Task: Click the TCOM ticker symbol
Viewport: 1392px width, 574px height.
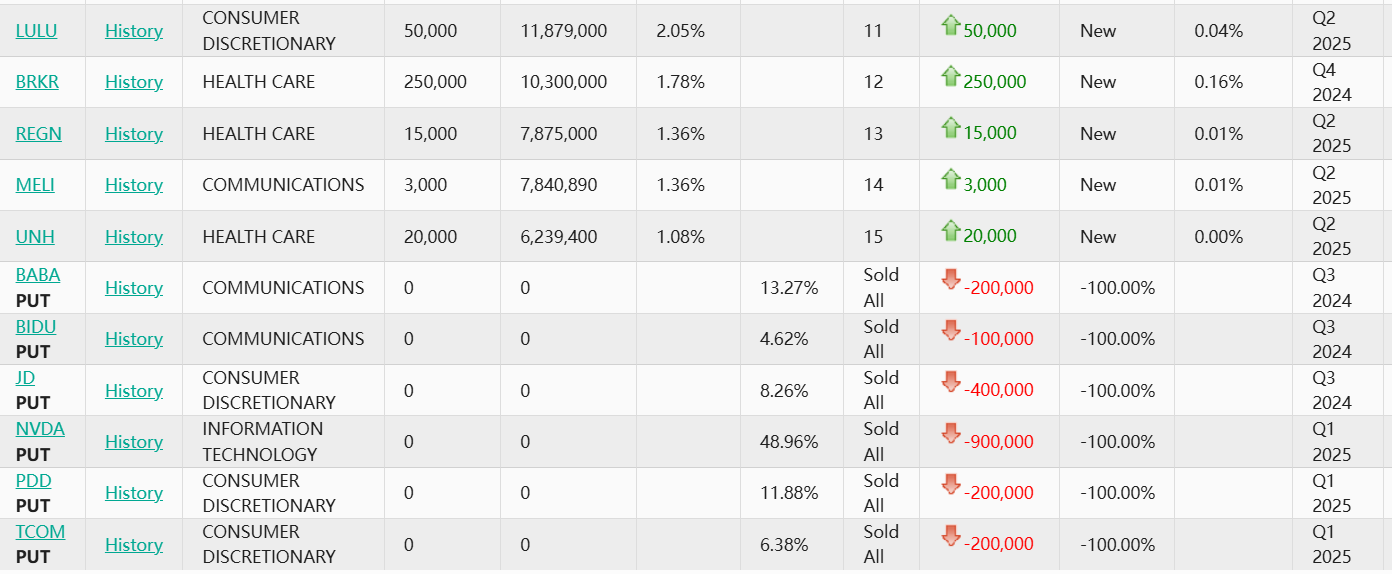Action: (x=40, y=532)
